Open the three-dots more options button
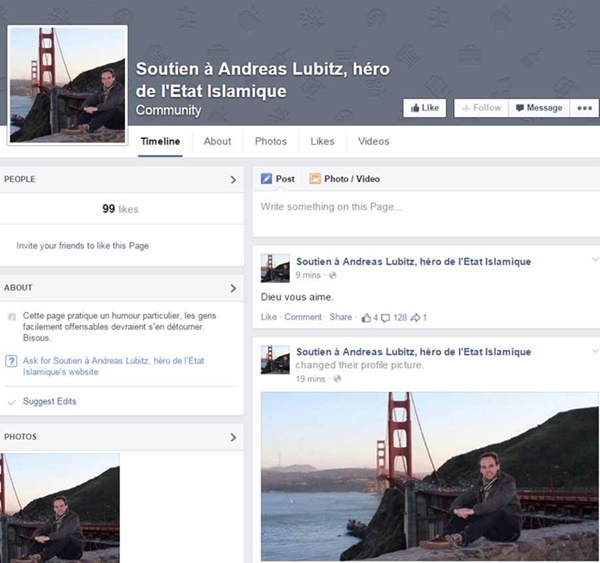The height and width of the screenshot is (563, 600). click(x=584, y=108)
